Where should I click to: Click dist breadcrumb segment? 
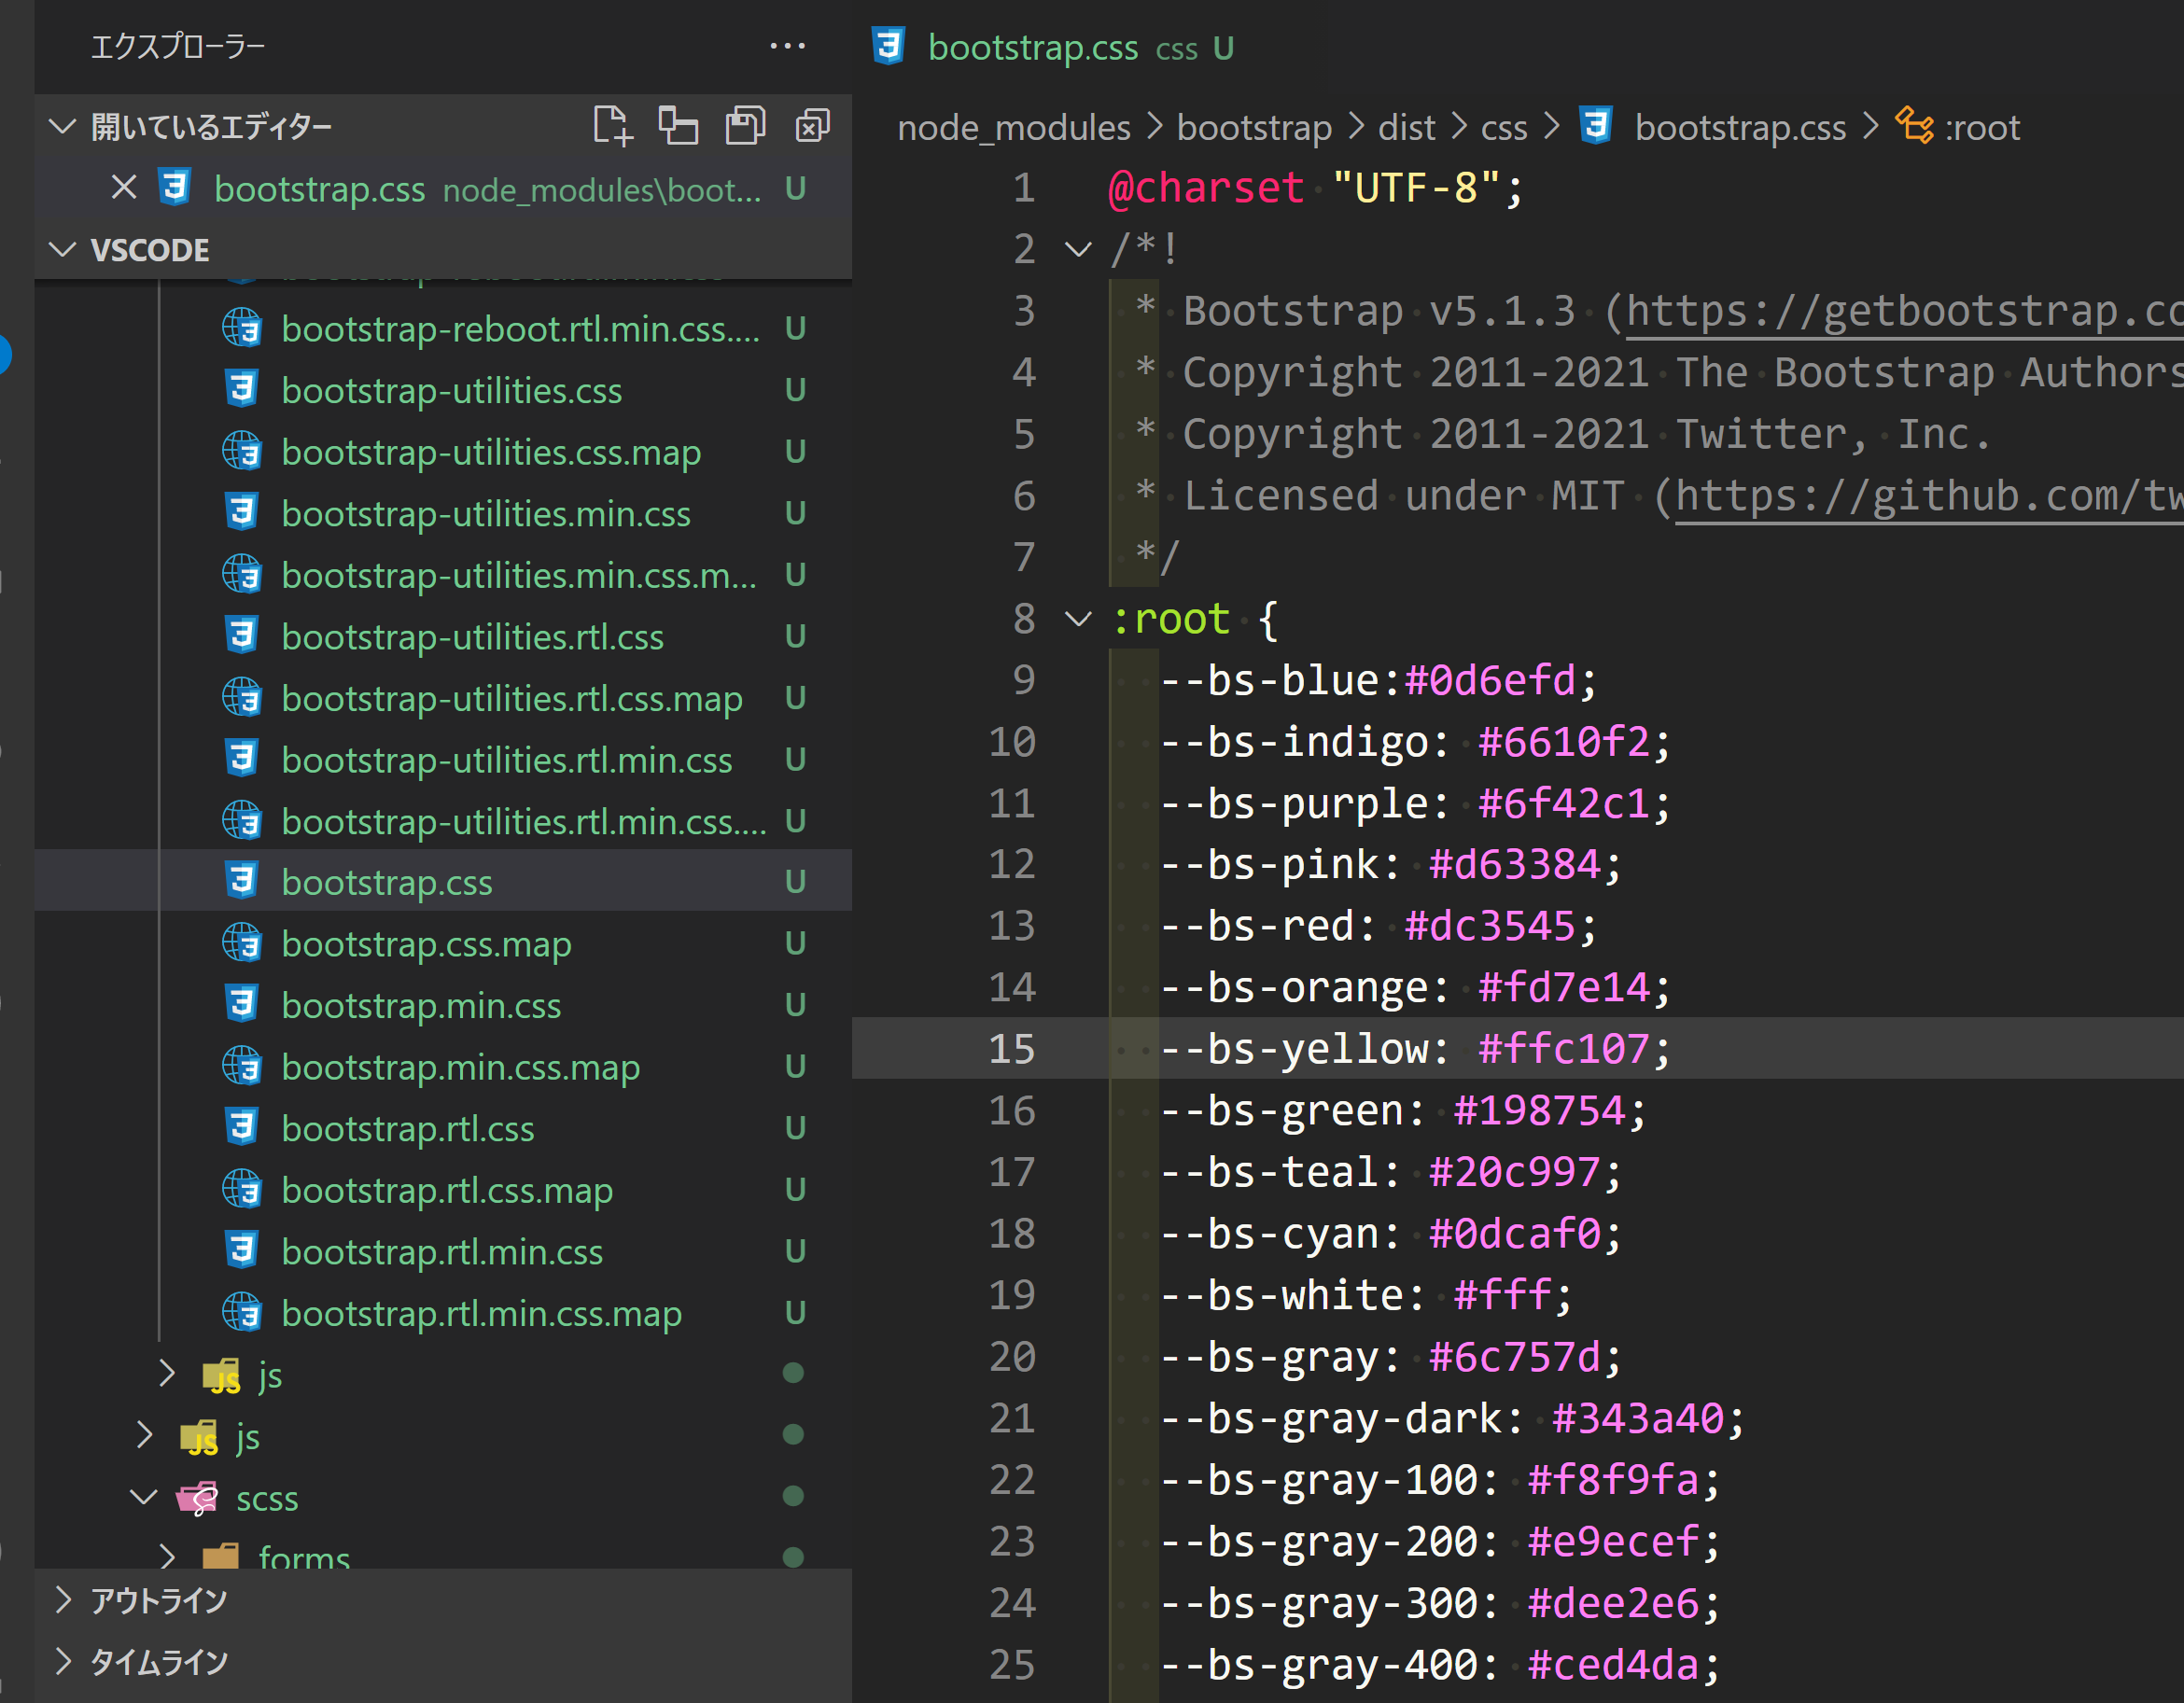coord(1406,127)
